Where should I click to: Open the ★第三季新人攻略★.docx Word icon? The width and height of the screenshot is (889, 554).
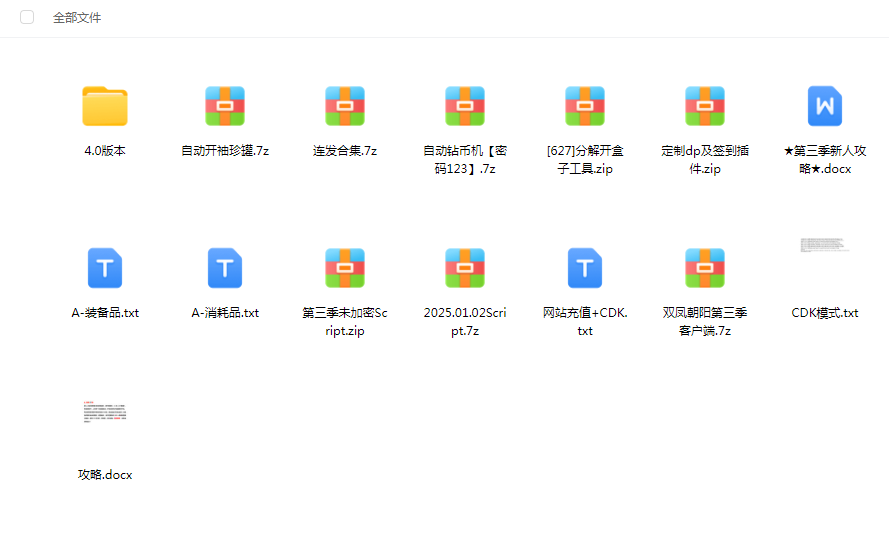825,106
